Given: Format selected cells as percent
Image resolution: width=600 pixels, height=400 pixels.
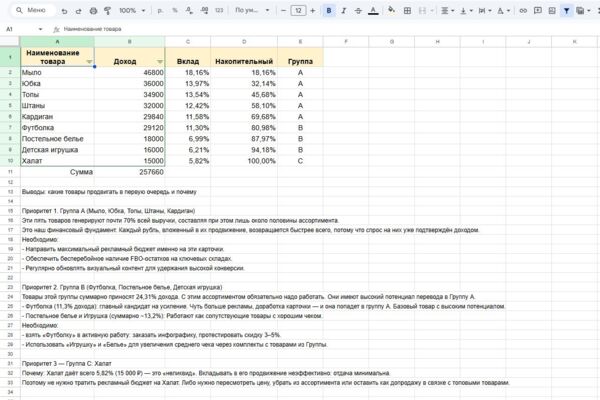Looking at the screenshot, I should click(x=175, y=11).
